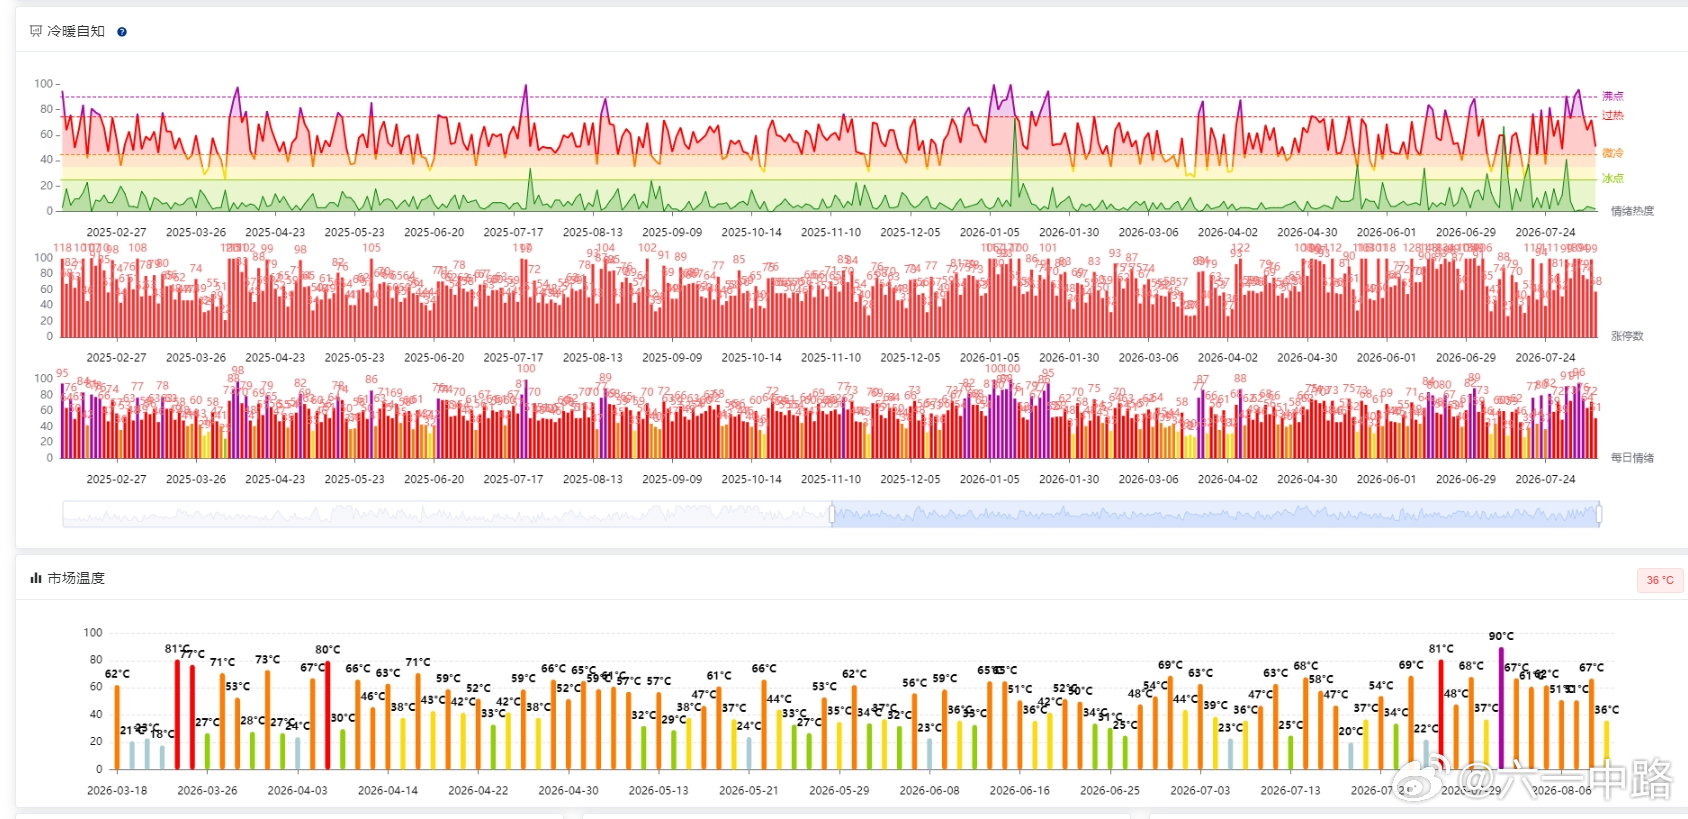The image size is (1688, 819).
Task: Click the 56°C value label in 市场温度
Action: click(x=914, y=683)
